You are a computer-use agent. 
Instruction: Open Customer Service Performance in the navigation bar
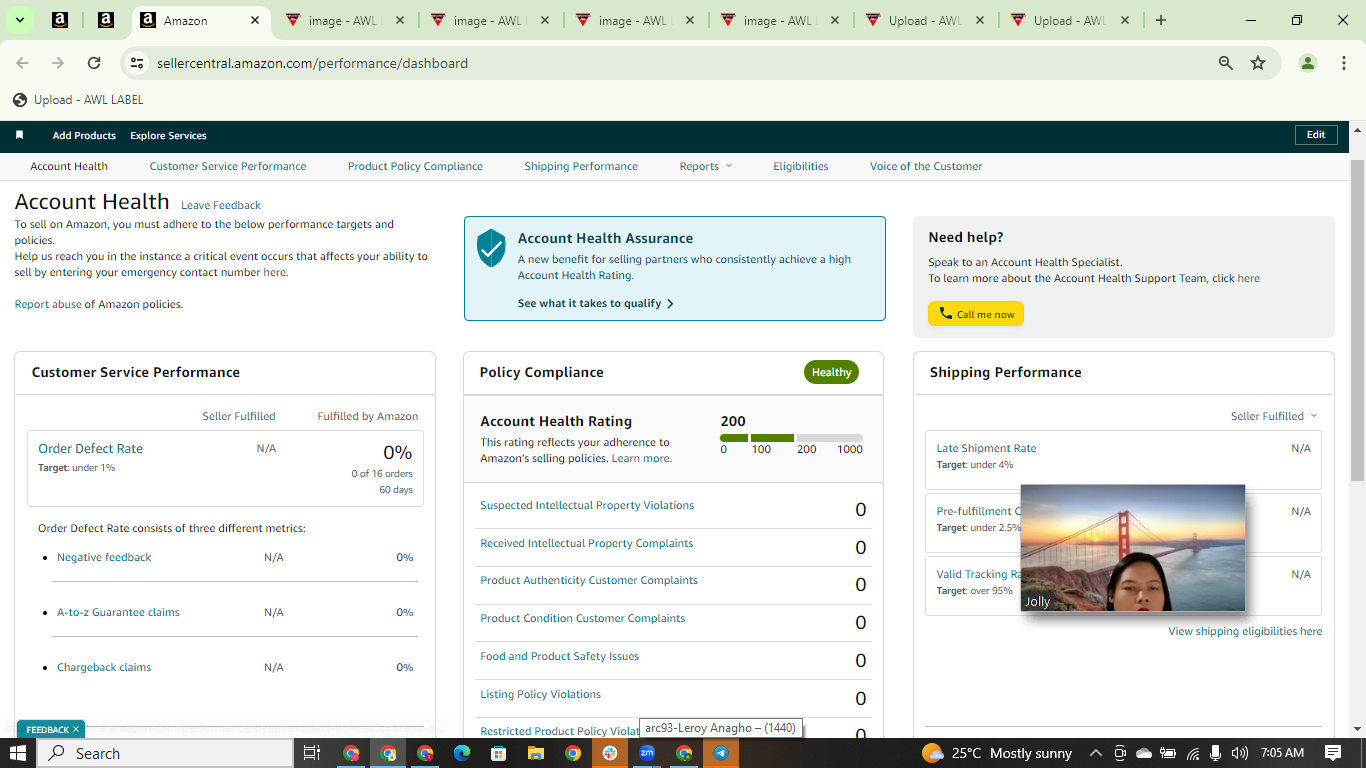click(x=228, y=166)
